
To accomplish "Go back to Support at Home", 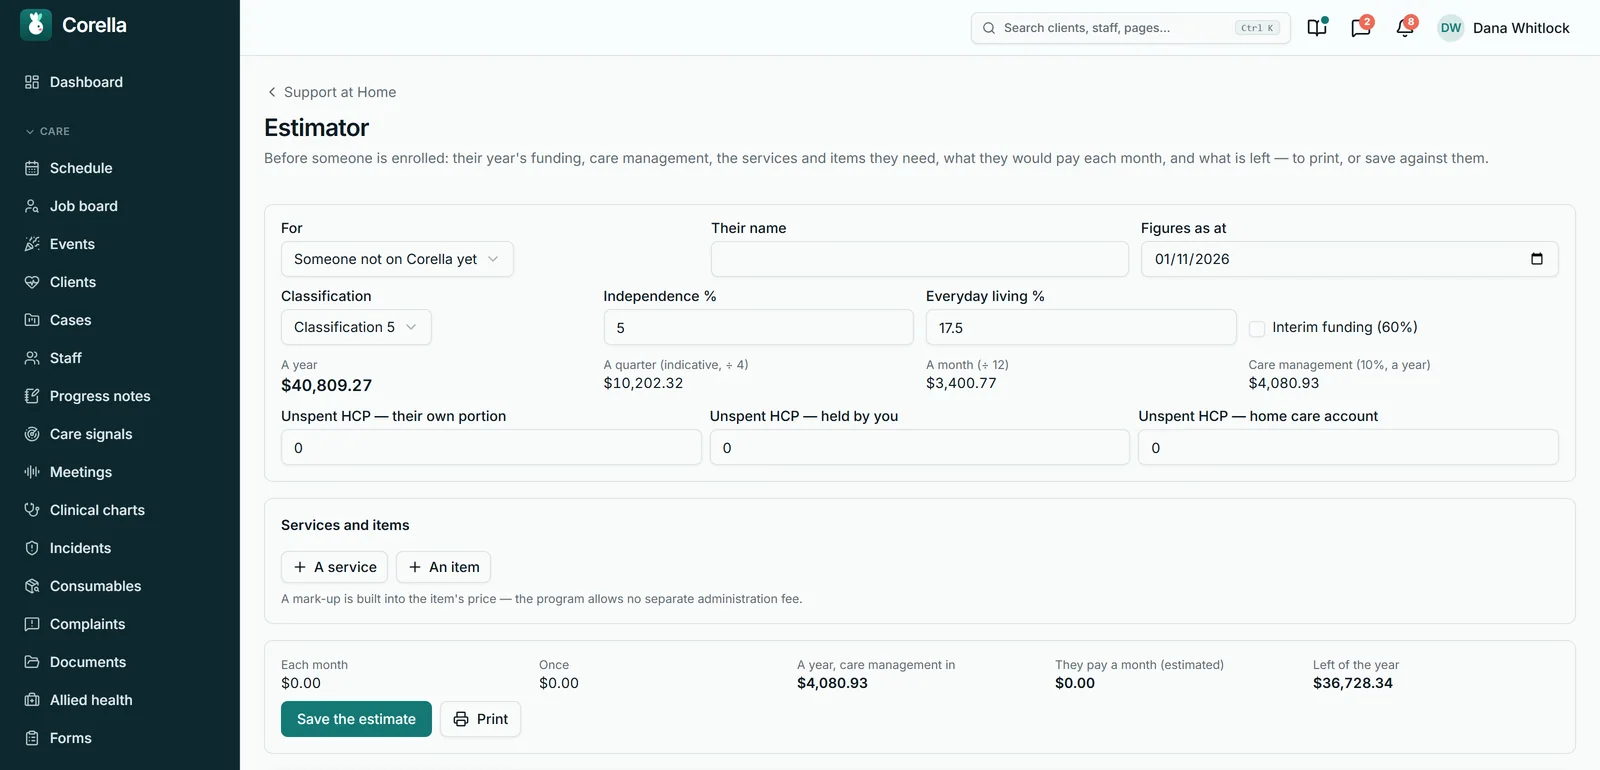I will point(331,92).
